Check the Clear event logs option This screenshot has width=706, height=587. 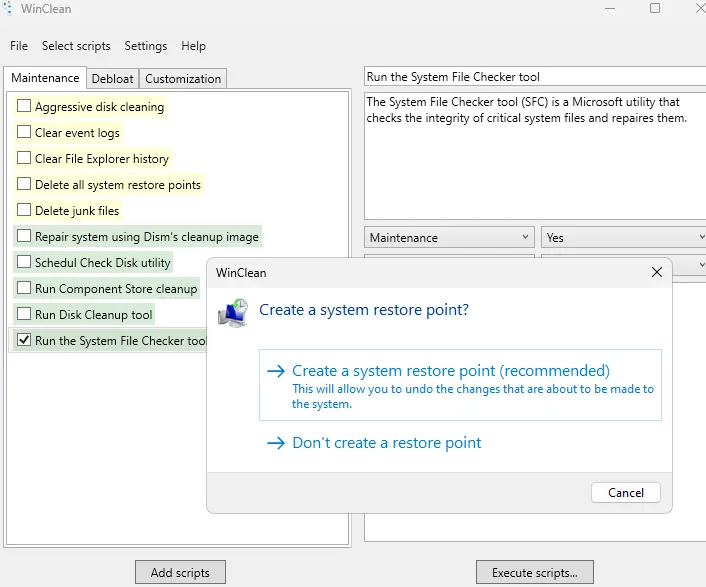(24, 132)
